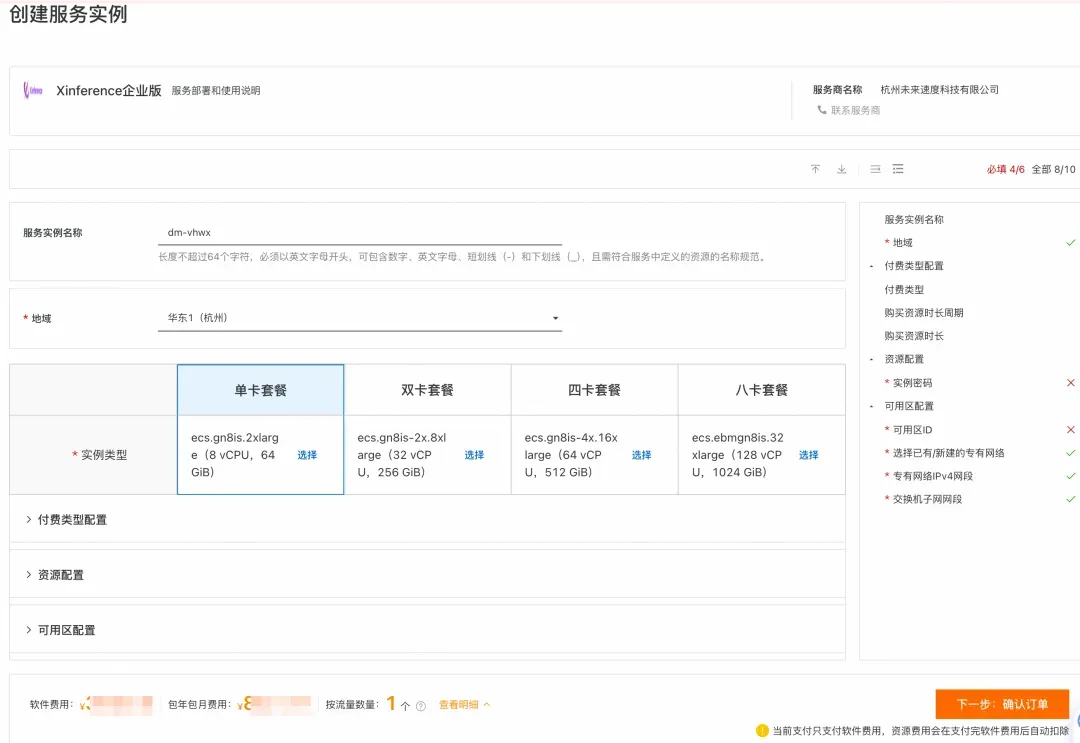The height and width of the screenshot is (743, 1080).
Task: Click the 全部 8/10 counter
Action: [1053, 169]
